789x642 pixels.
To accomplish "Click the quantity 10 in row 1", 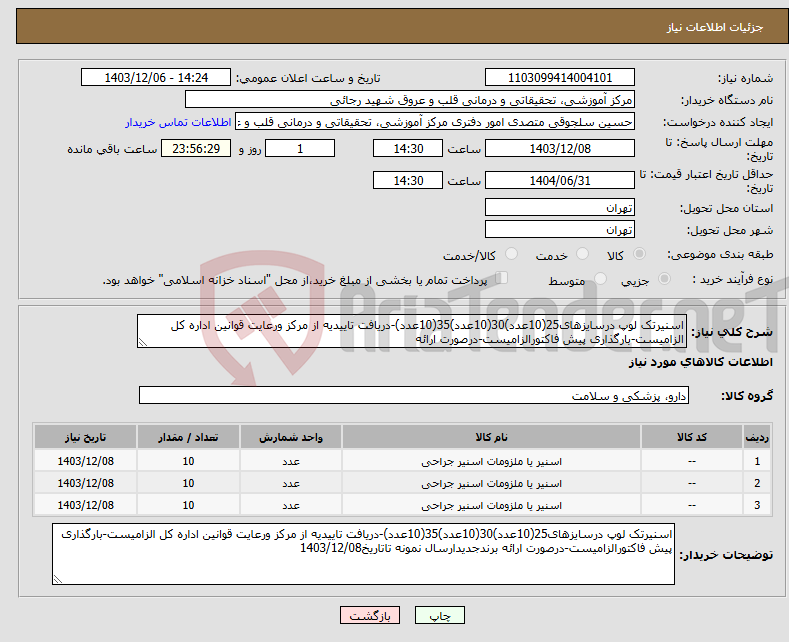I will coord(188,461).
